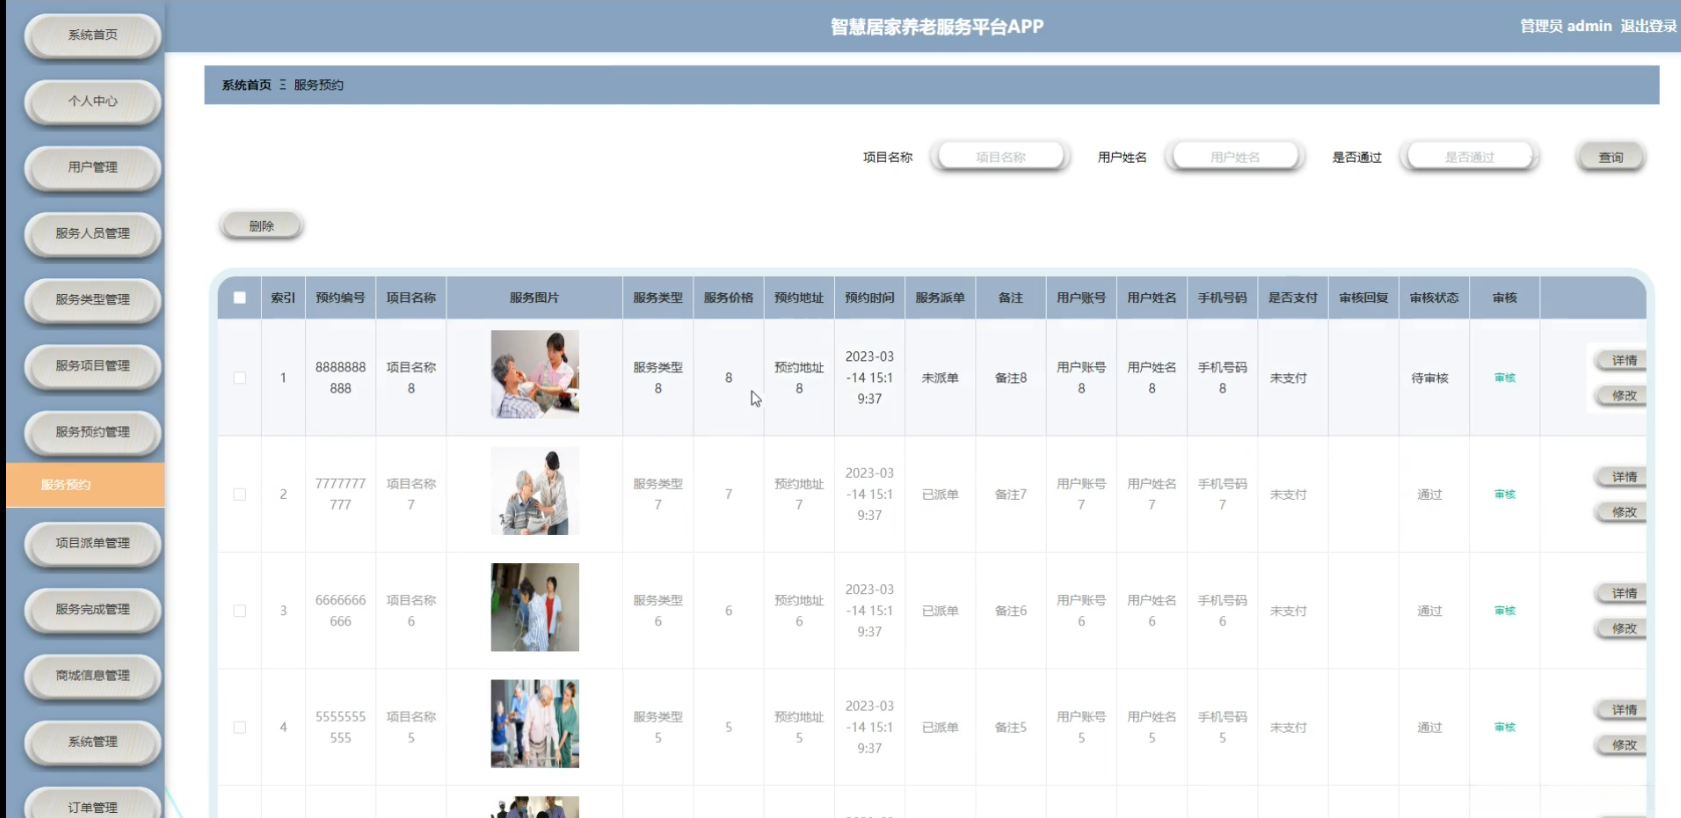The width and height of the screenshot is (1681, 818).
Task: Click the 用户账号5 cell
Action: pos(1081,727)
